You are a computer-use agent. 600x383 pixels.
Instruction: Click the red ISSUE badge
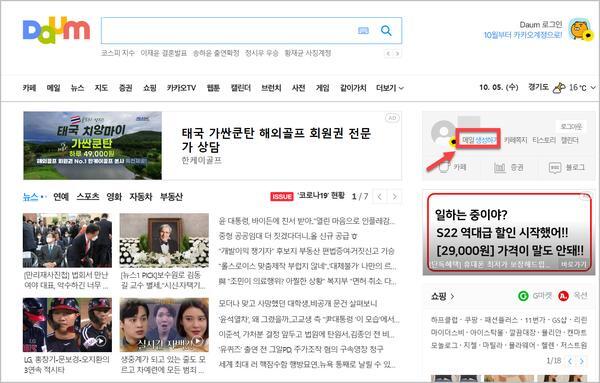pos(282,197)
